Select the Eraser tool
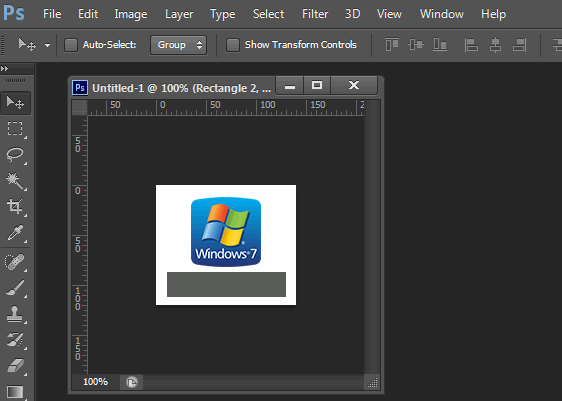The height and width of the screenshot is (401, 562). (15, 366)
